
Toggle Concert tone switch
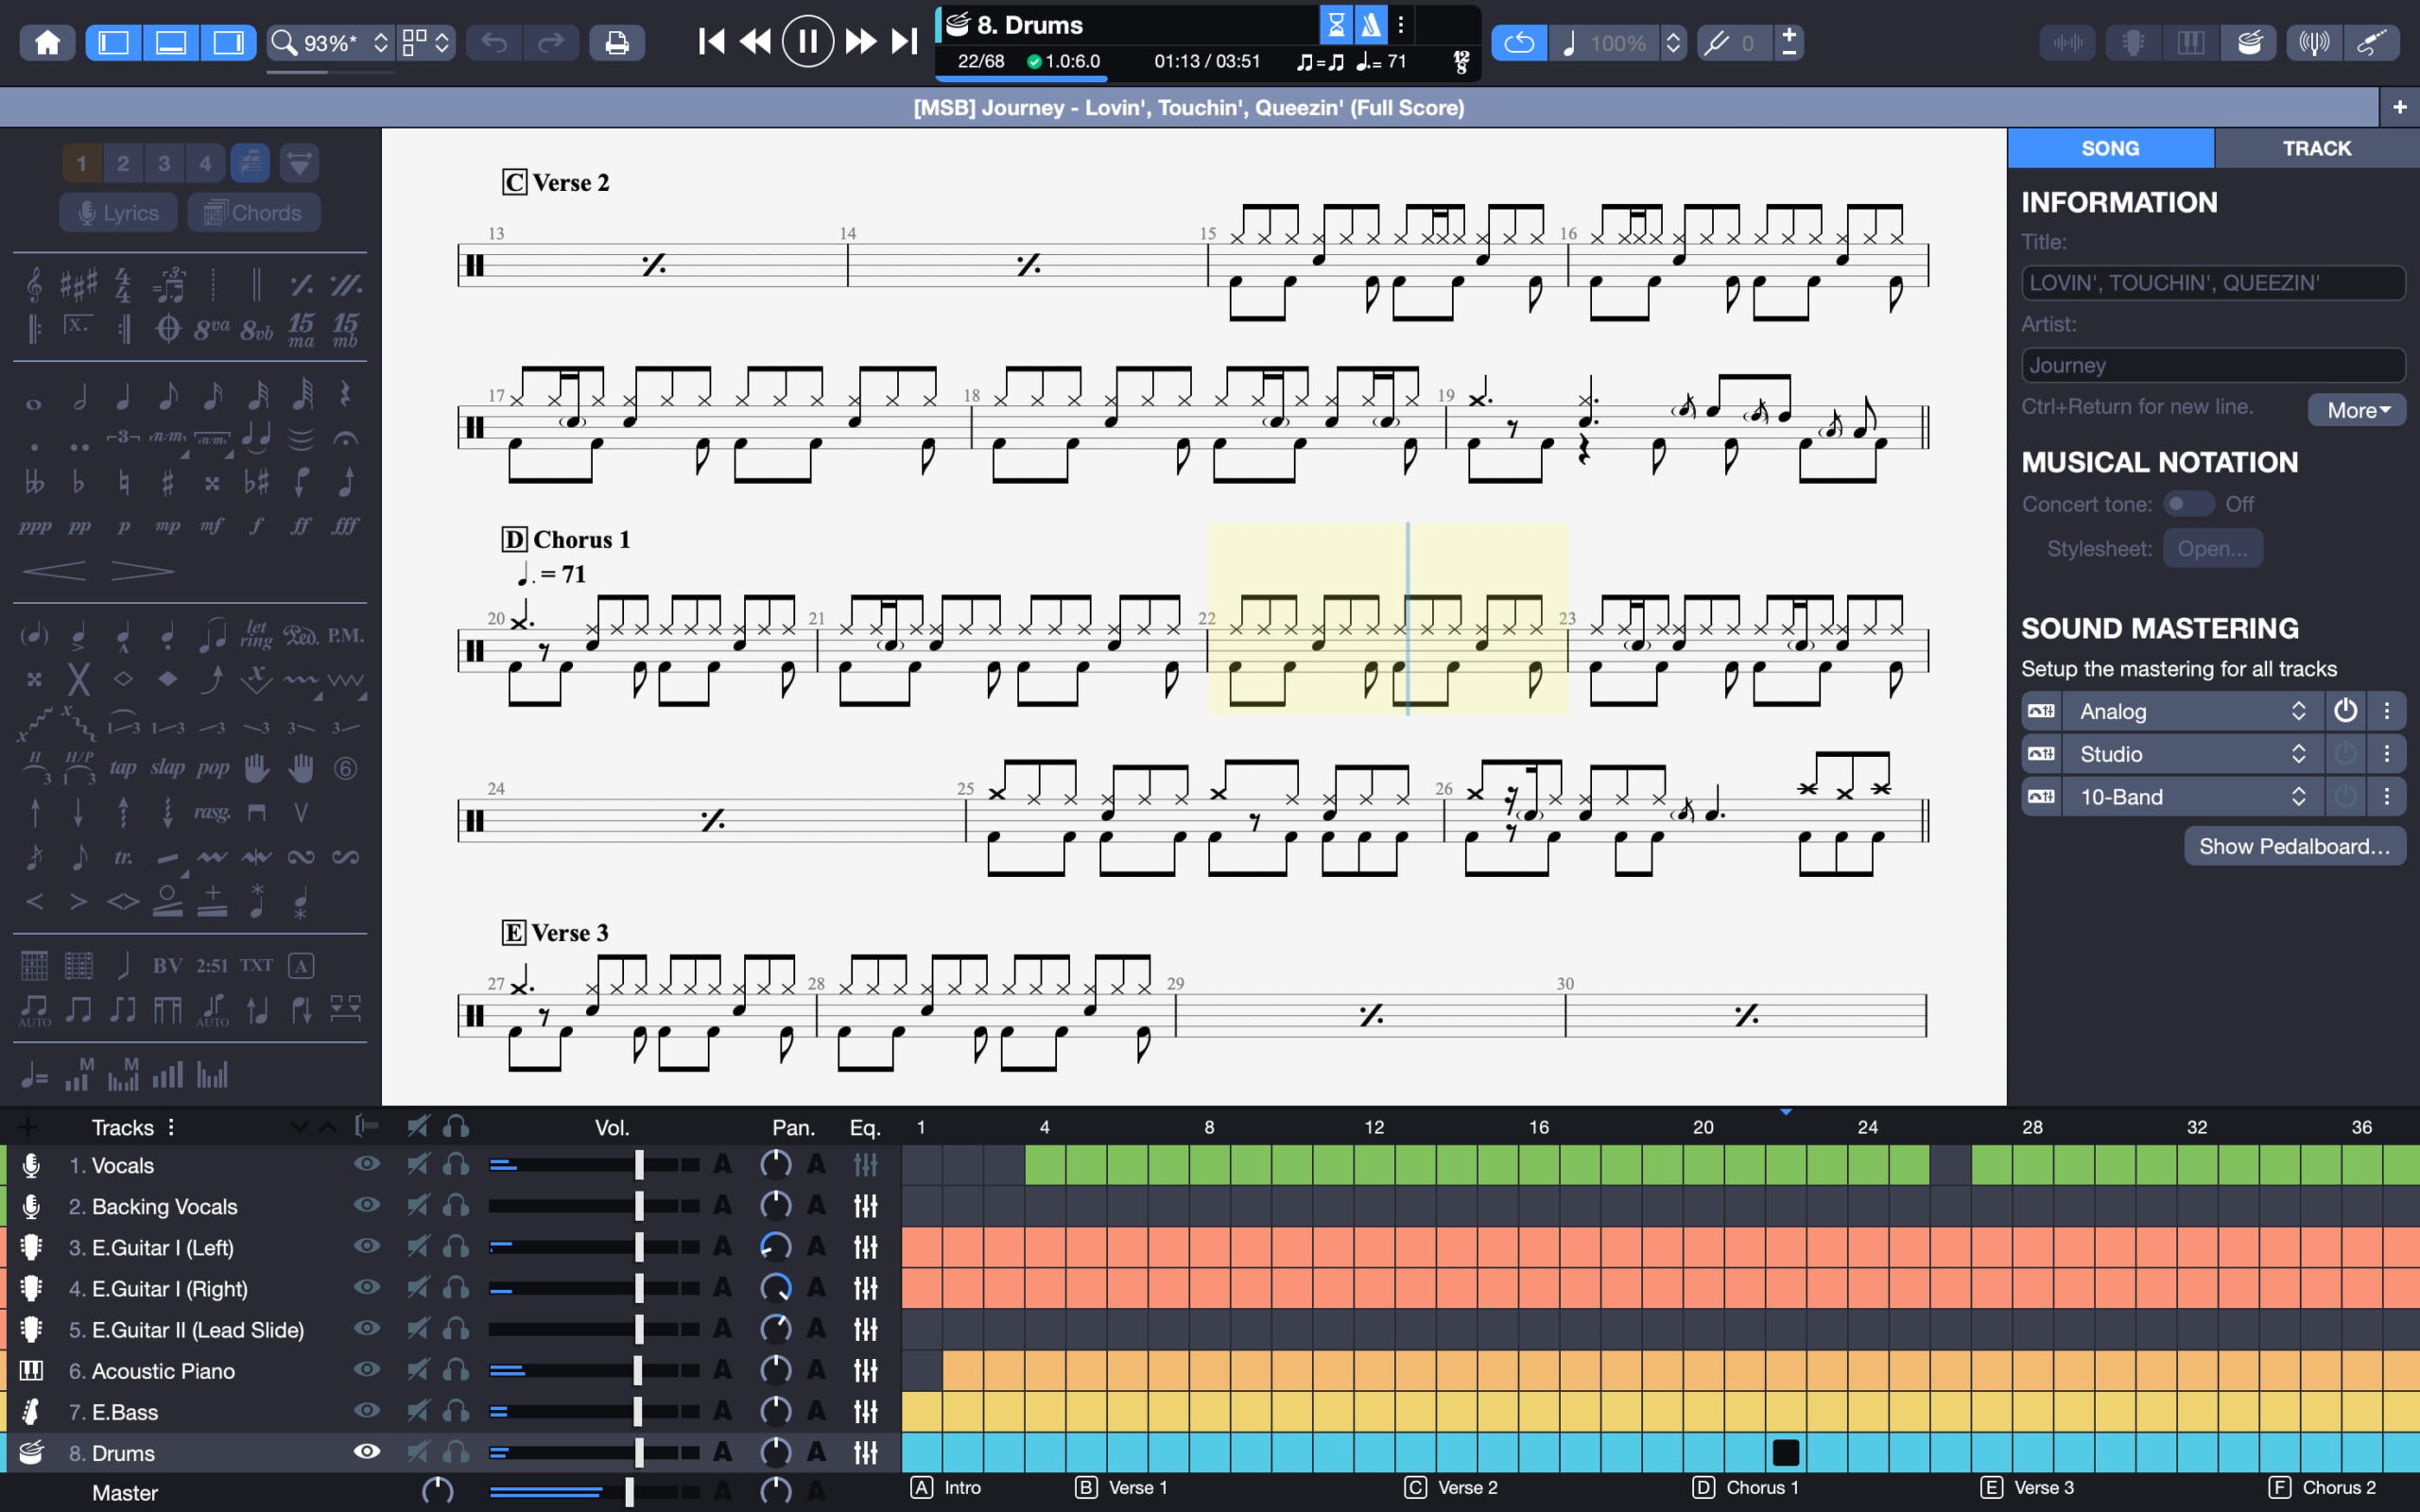pyautogui.click(x=2188, y=504)
